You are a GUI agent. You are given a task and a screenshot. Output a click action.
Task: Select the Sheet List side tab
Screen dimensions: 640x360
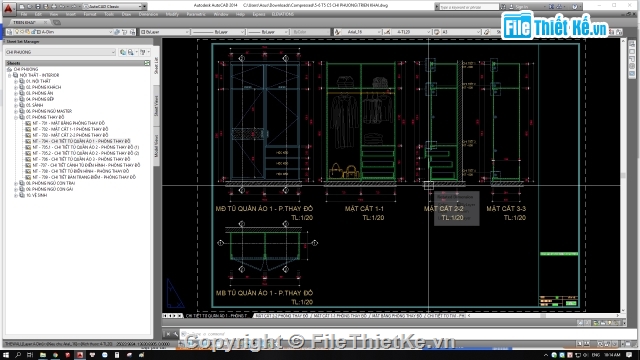coord(156,65)
